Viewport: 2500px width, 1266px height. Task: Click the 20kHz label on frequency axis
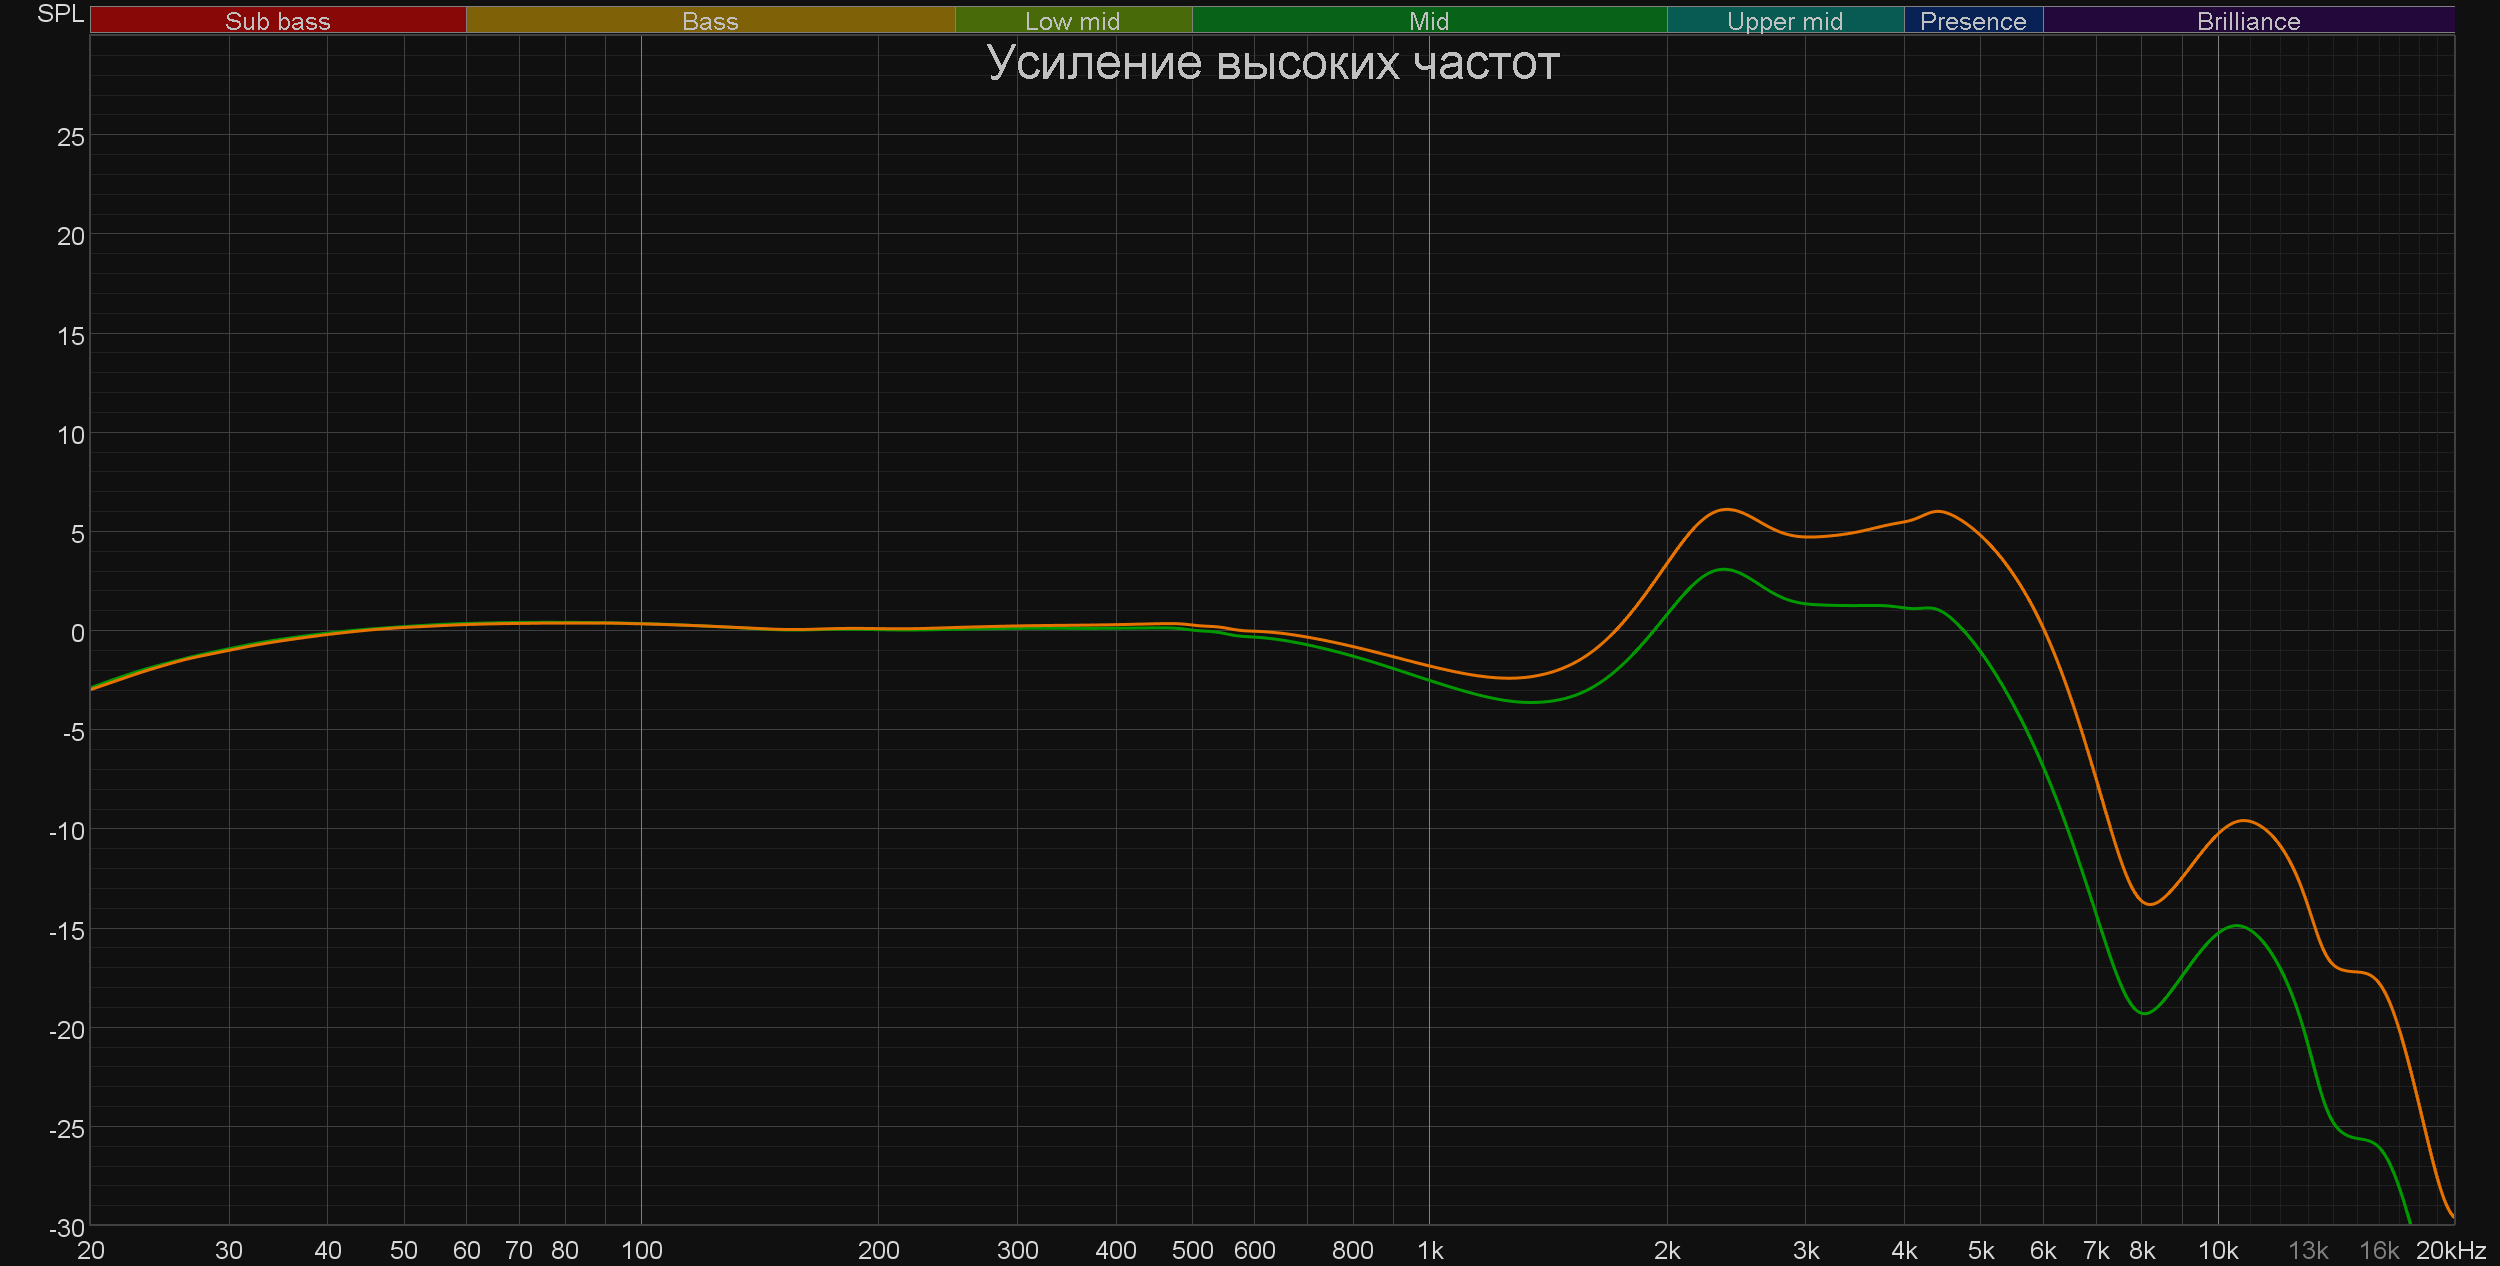[x=2450, y=1250]
